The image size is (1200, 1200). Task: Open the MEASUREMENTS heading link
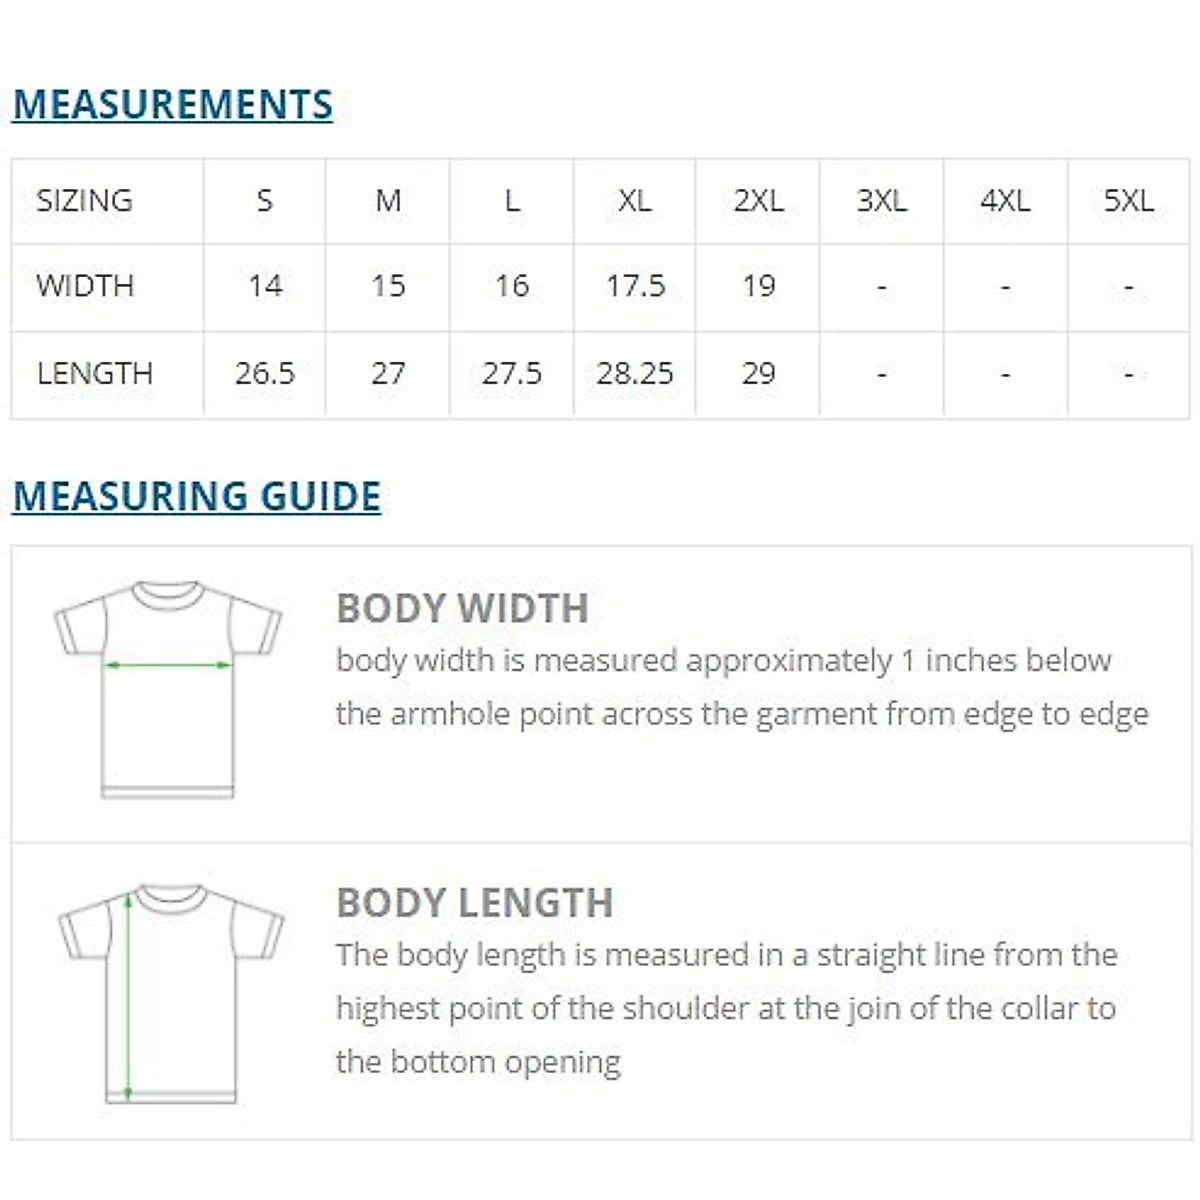coord(172,105)
